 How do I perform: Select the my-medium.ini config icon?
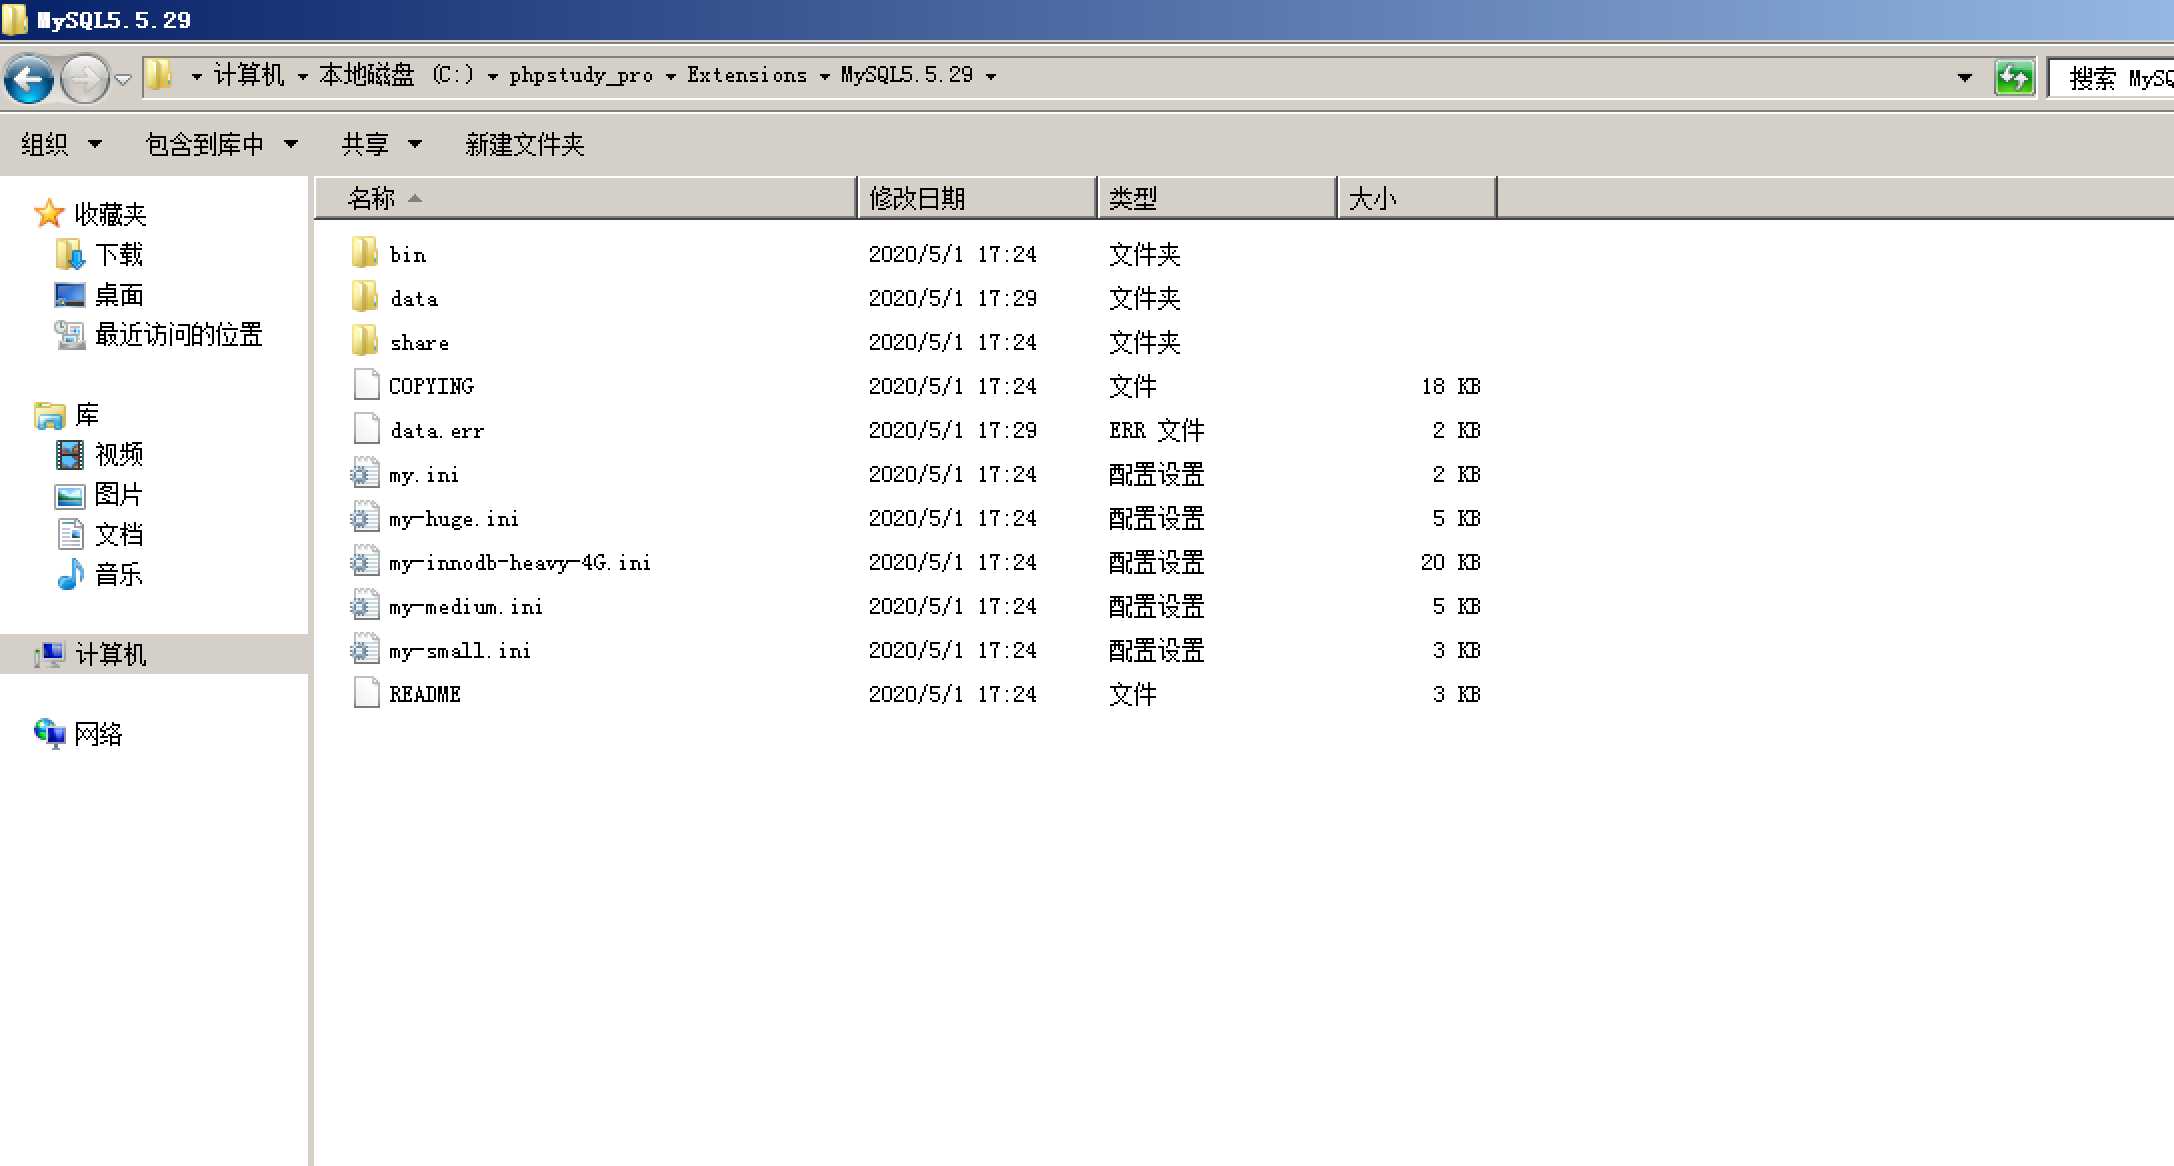[x=365, y=605]
